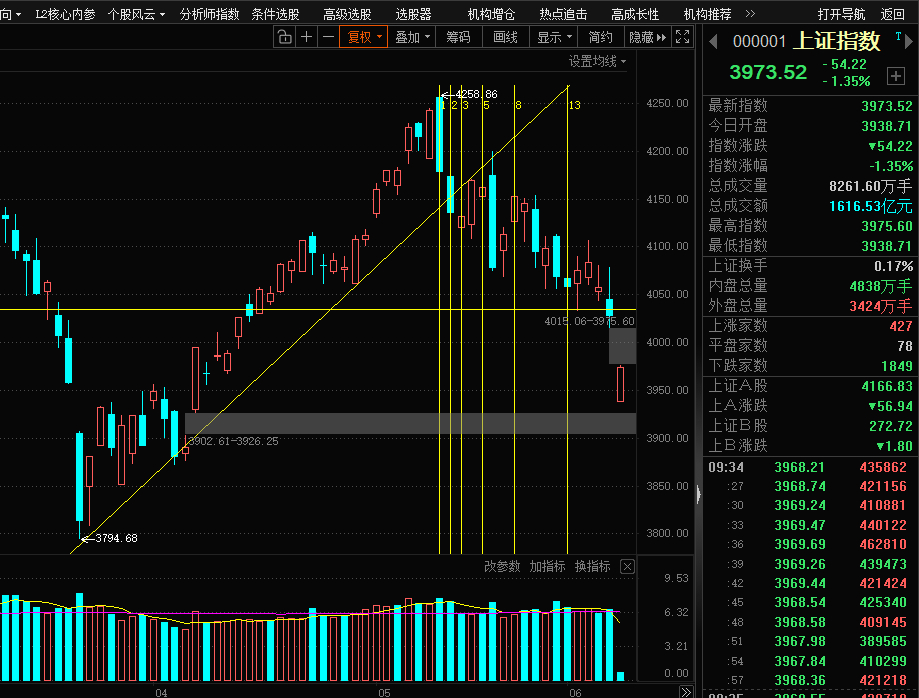Open the 高成长性 menu
The height and width of the screenshot is (698, 919).
pyautogui.click(x=635, y=14)
